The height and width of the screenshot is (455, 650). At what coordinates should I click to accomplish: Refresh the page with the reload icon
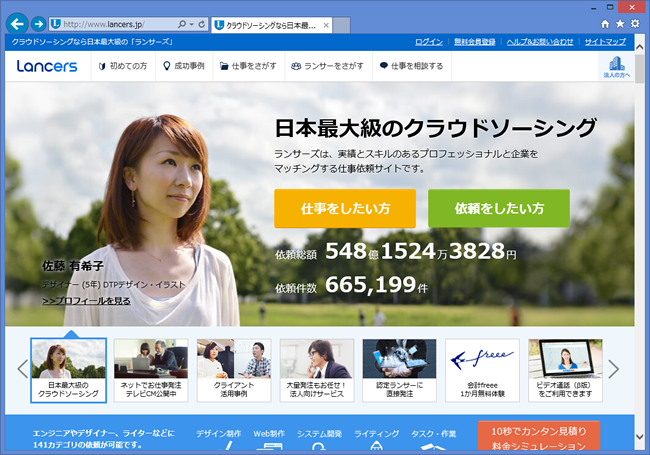[203, 23]
